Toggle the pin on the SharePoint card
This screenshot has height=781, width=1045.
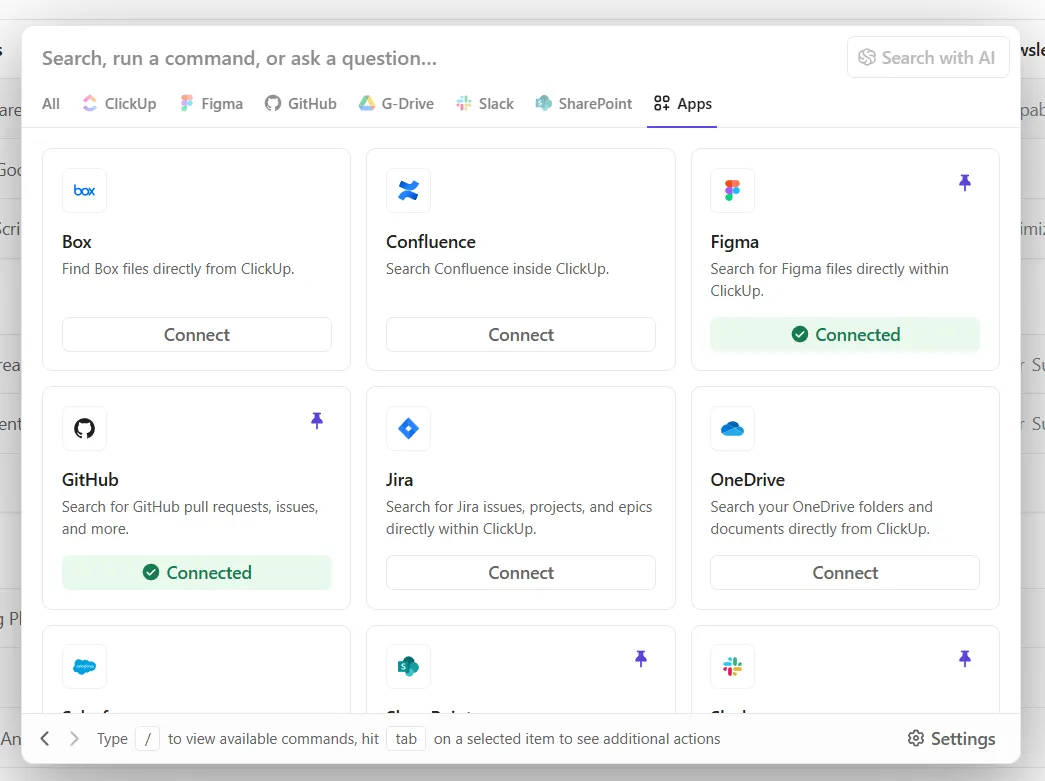[640, 659]
